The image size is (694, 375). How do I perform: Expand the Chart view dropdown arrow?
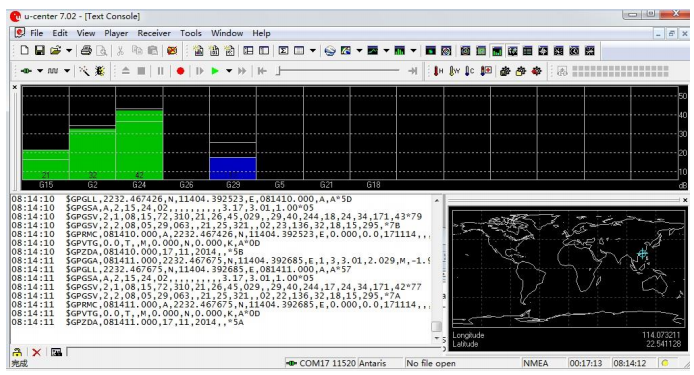(386, 50)
